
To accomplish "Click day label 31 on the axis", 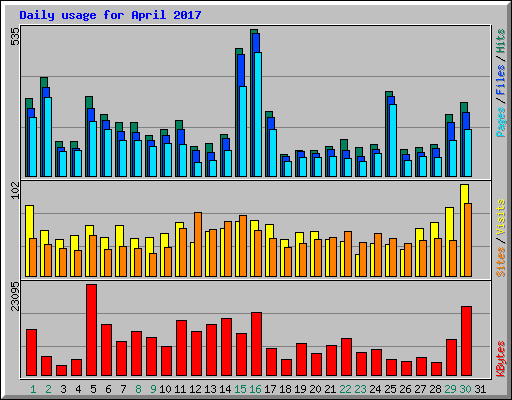I will click(x=480, y=389).
